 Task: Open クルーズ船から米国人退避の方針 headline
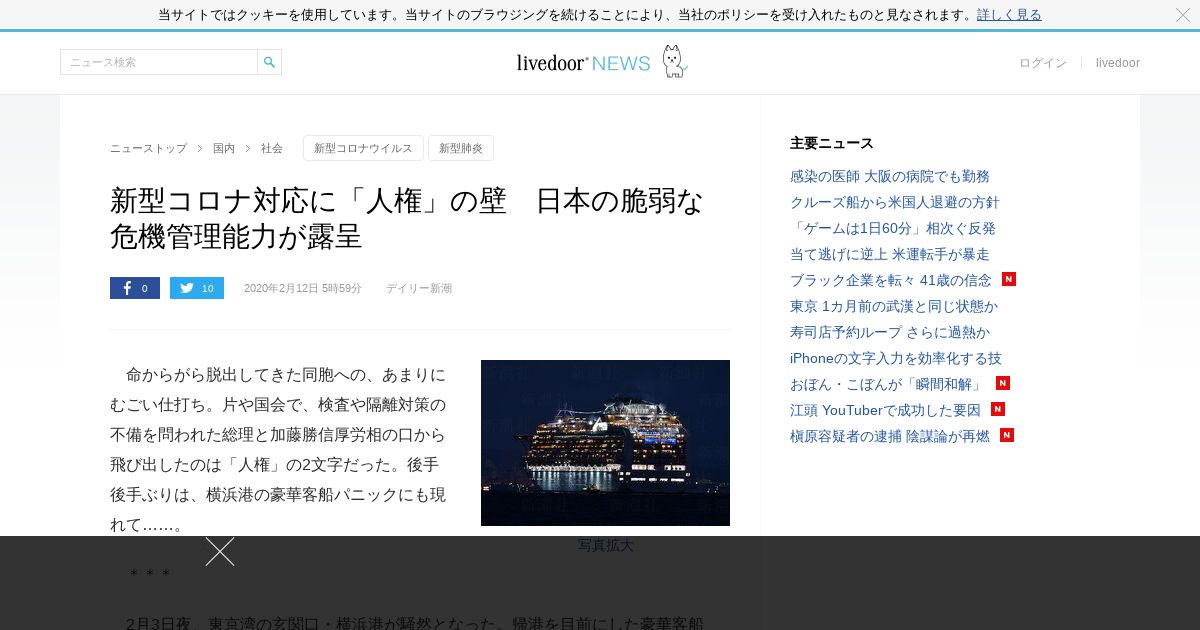(894, 202)
